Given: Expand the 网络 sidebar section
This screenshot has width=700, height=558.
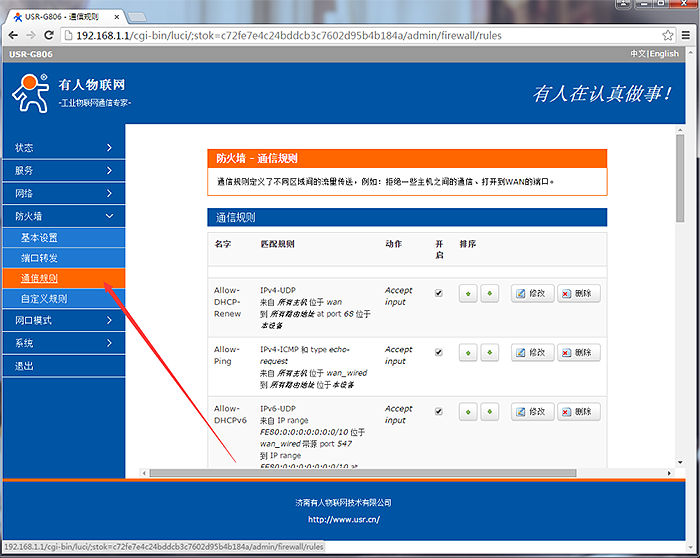Looking at the screenshot, I should 62,193.
